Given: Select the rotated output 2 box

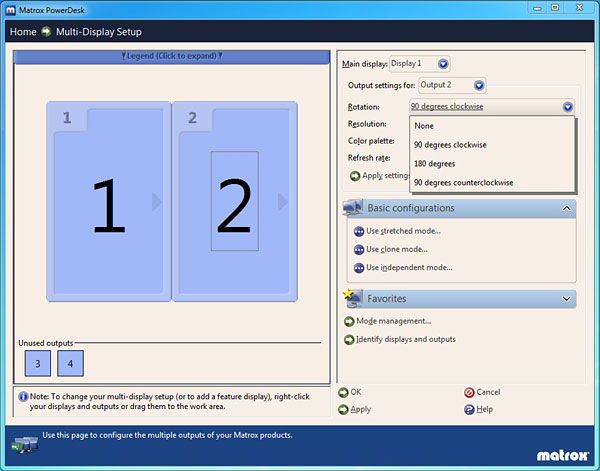Looking at the screenshot, I should point(235,201).
